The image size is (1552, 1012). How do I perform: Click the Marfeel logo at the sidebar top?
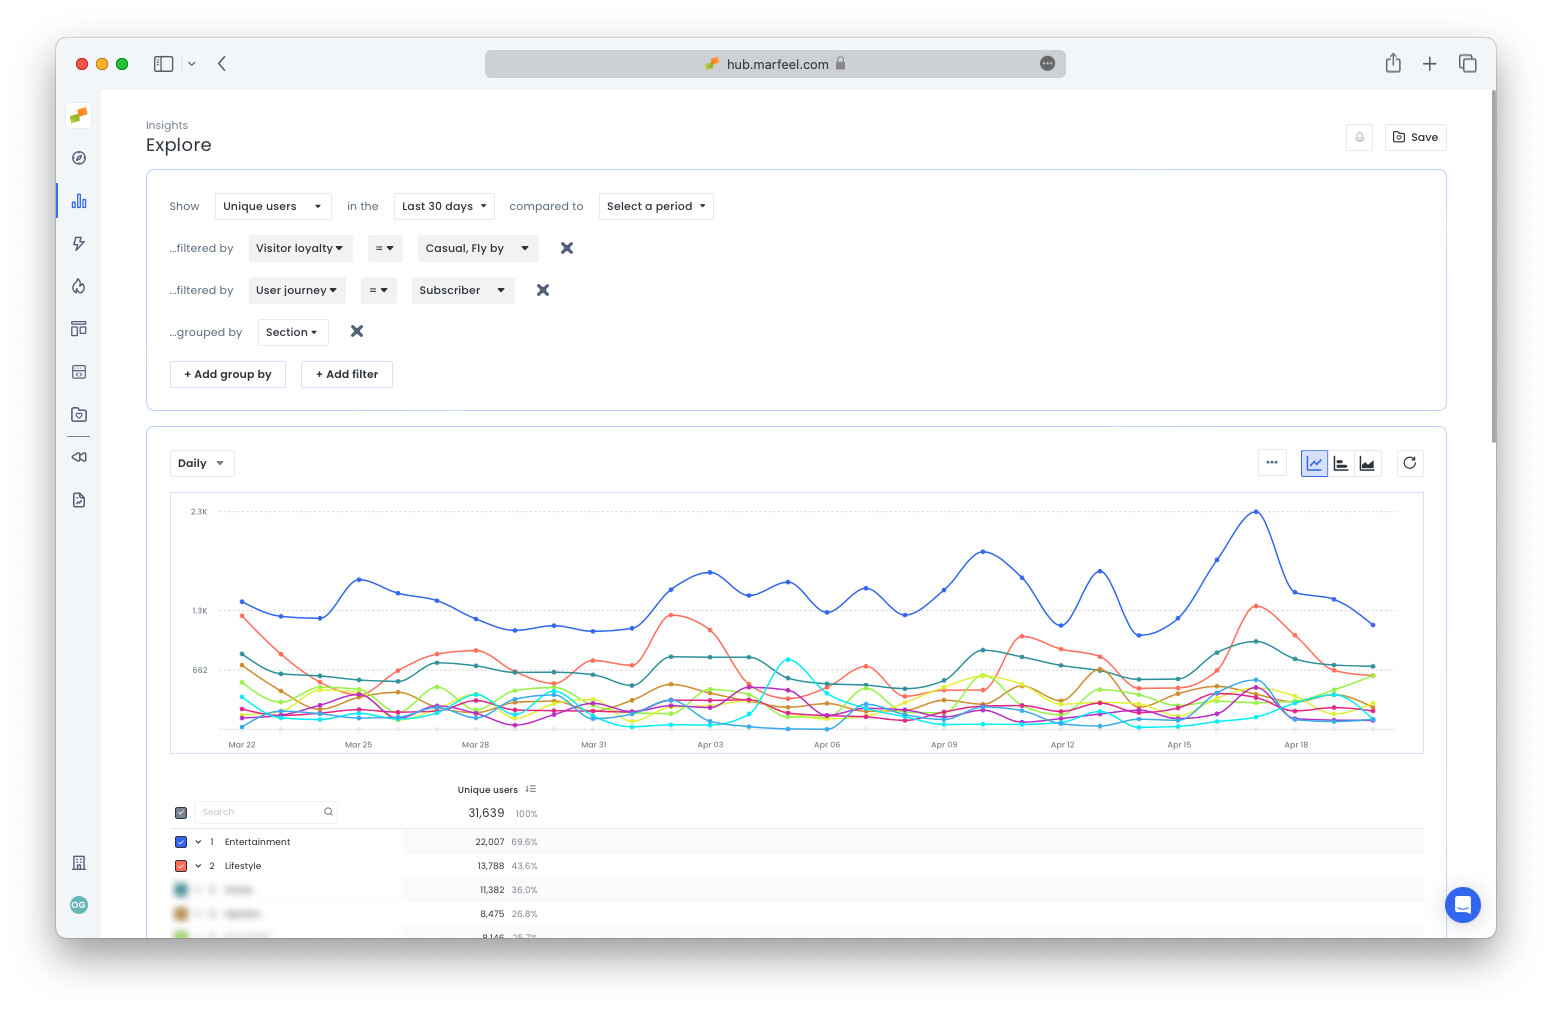click(78, 115)
